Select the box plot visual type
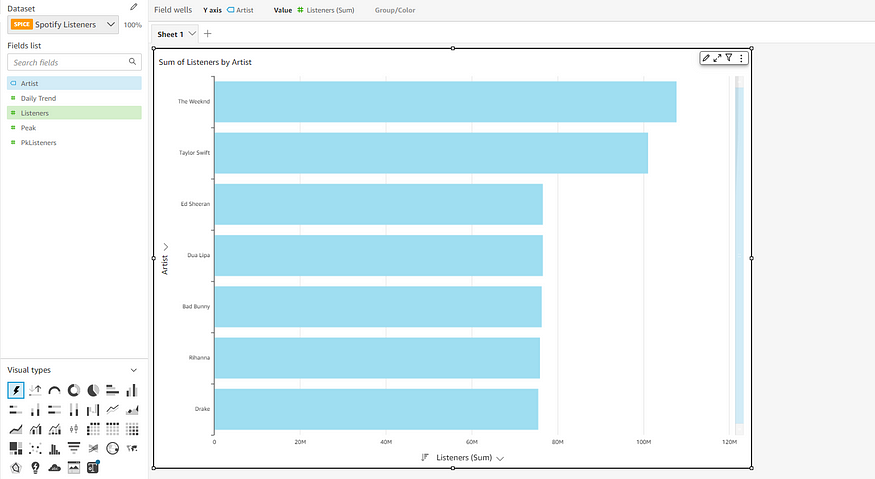875x479 pixels. (x=74, y=429)
